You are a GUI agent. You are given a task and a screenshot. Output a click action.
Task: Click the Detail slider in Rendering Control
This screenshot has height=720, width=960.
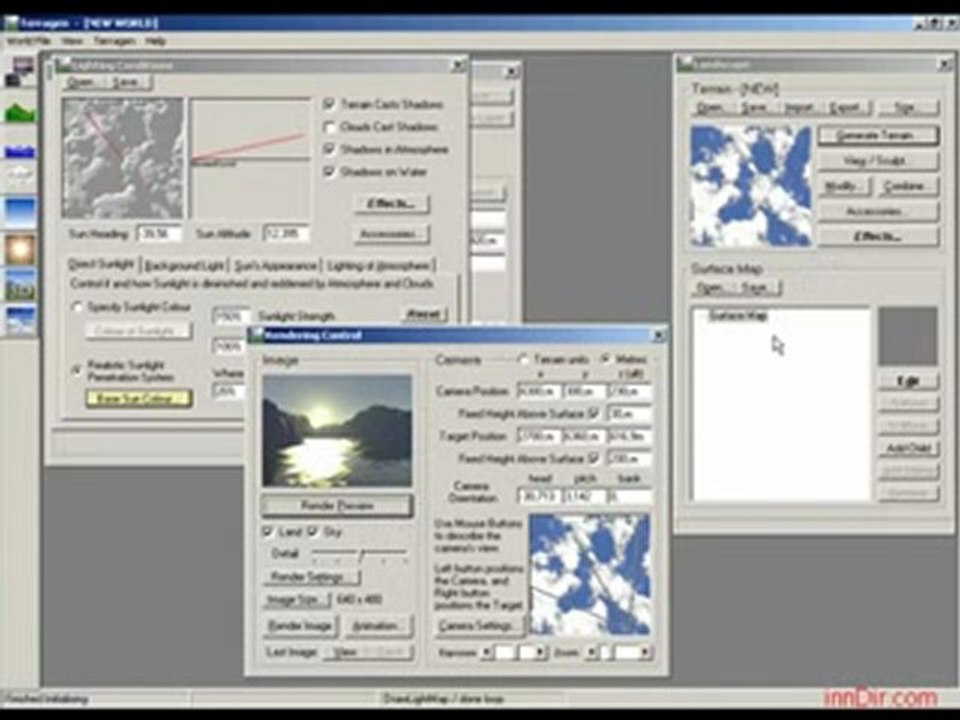tap(360, 555)
